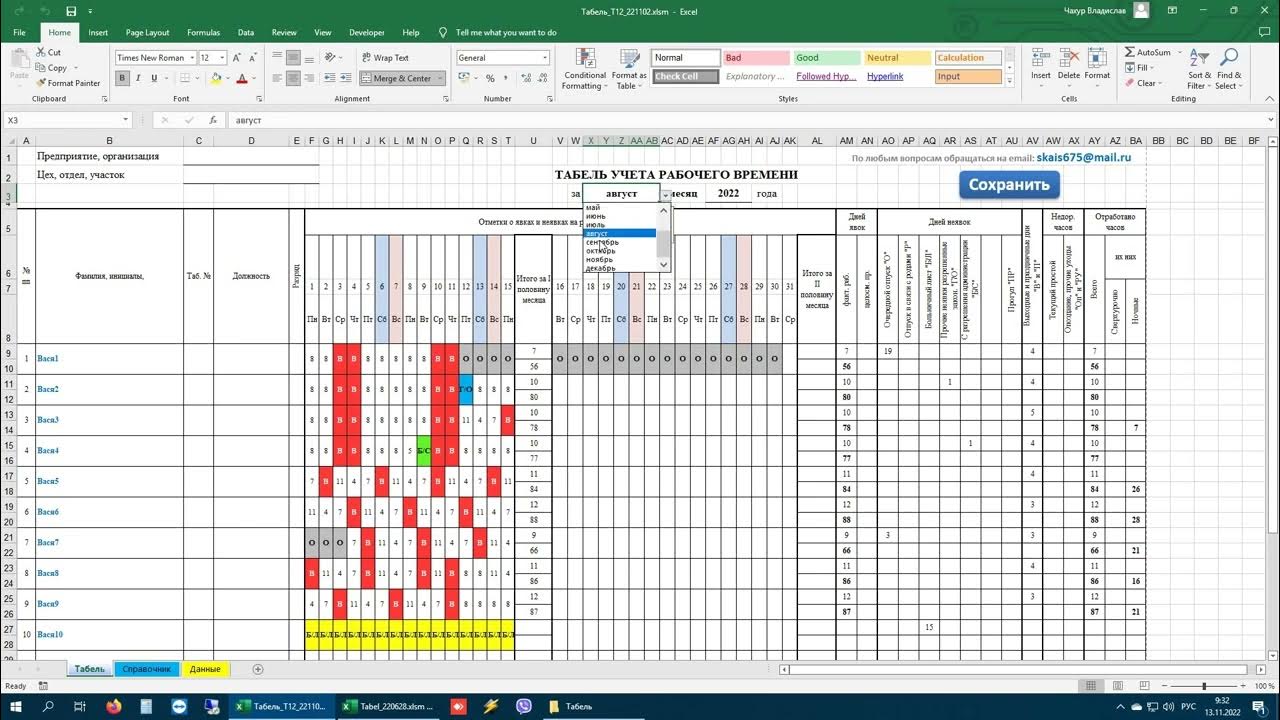Open Firefox from the taskbar
Viewport: 1280px width, 720px height.
(x=114, y=706)
